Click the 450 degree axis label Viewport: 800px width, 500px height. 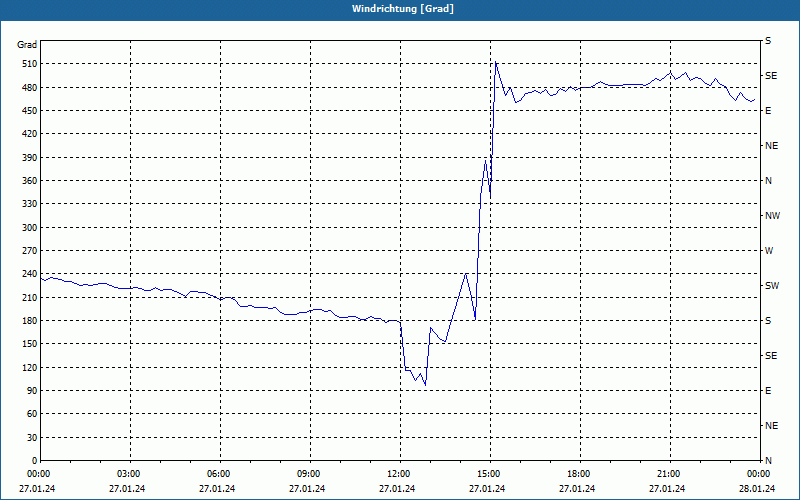click(x=31, y=111)
